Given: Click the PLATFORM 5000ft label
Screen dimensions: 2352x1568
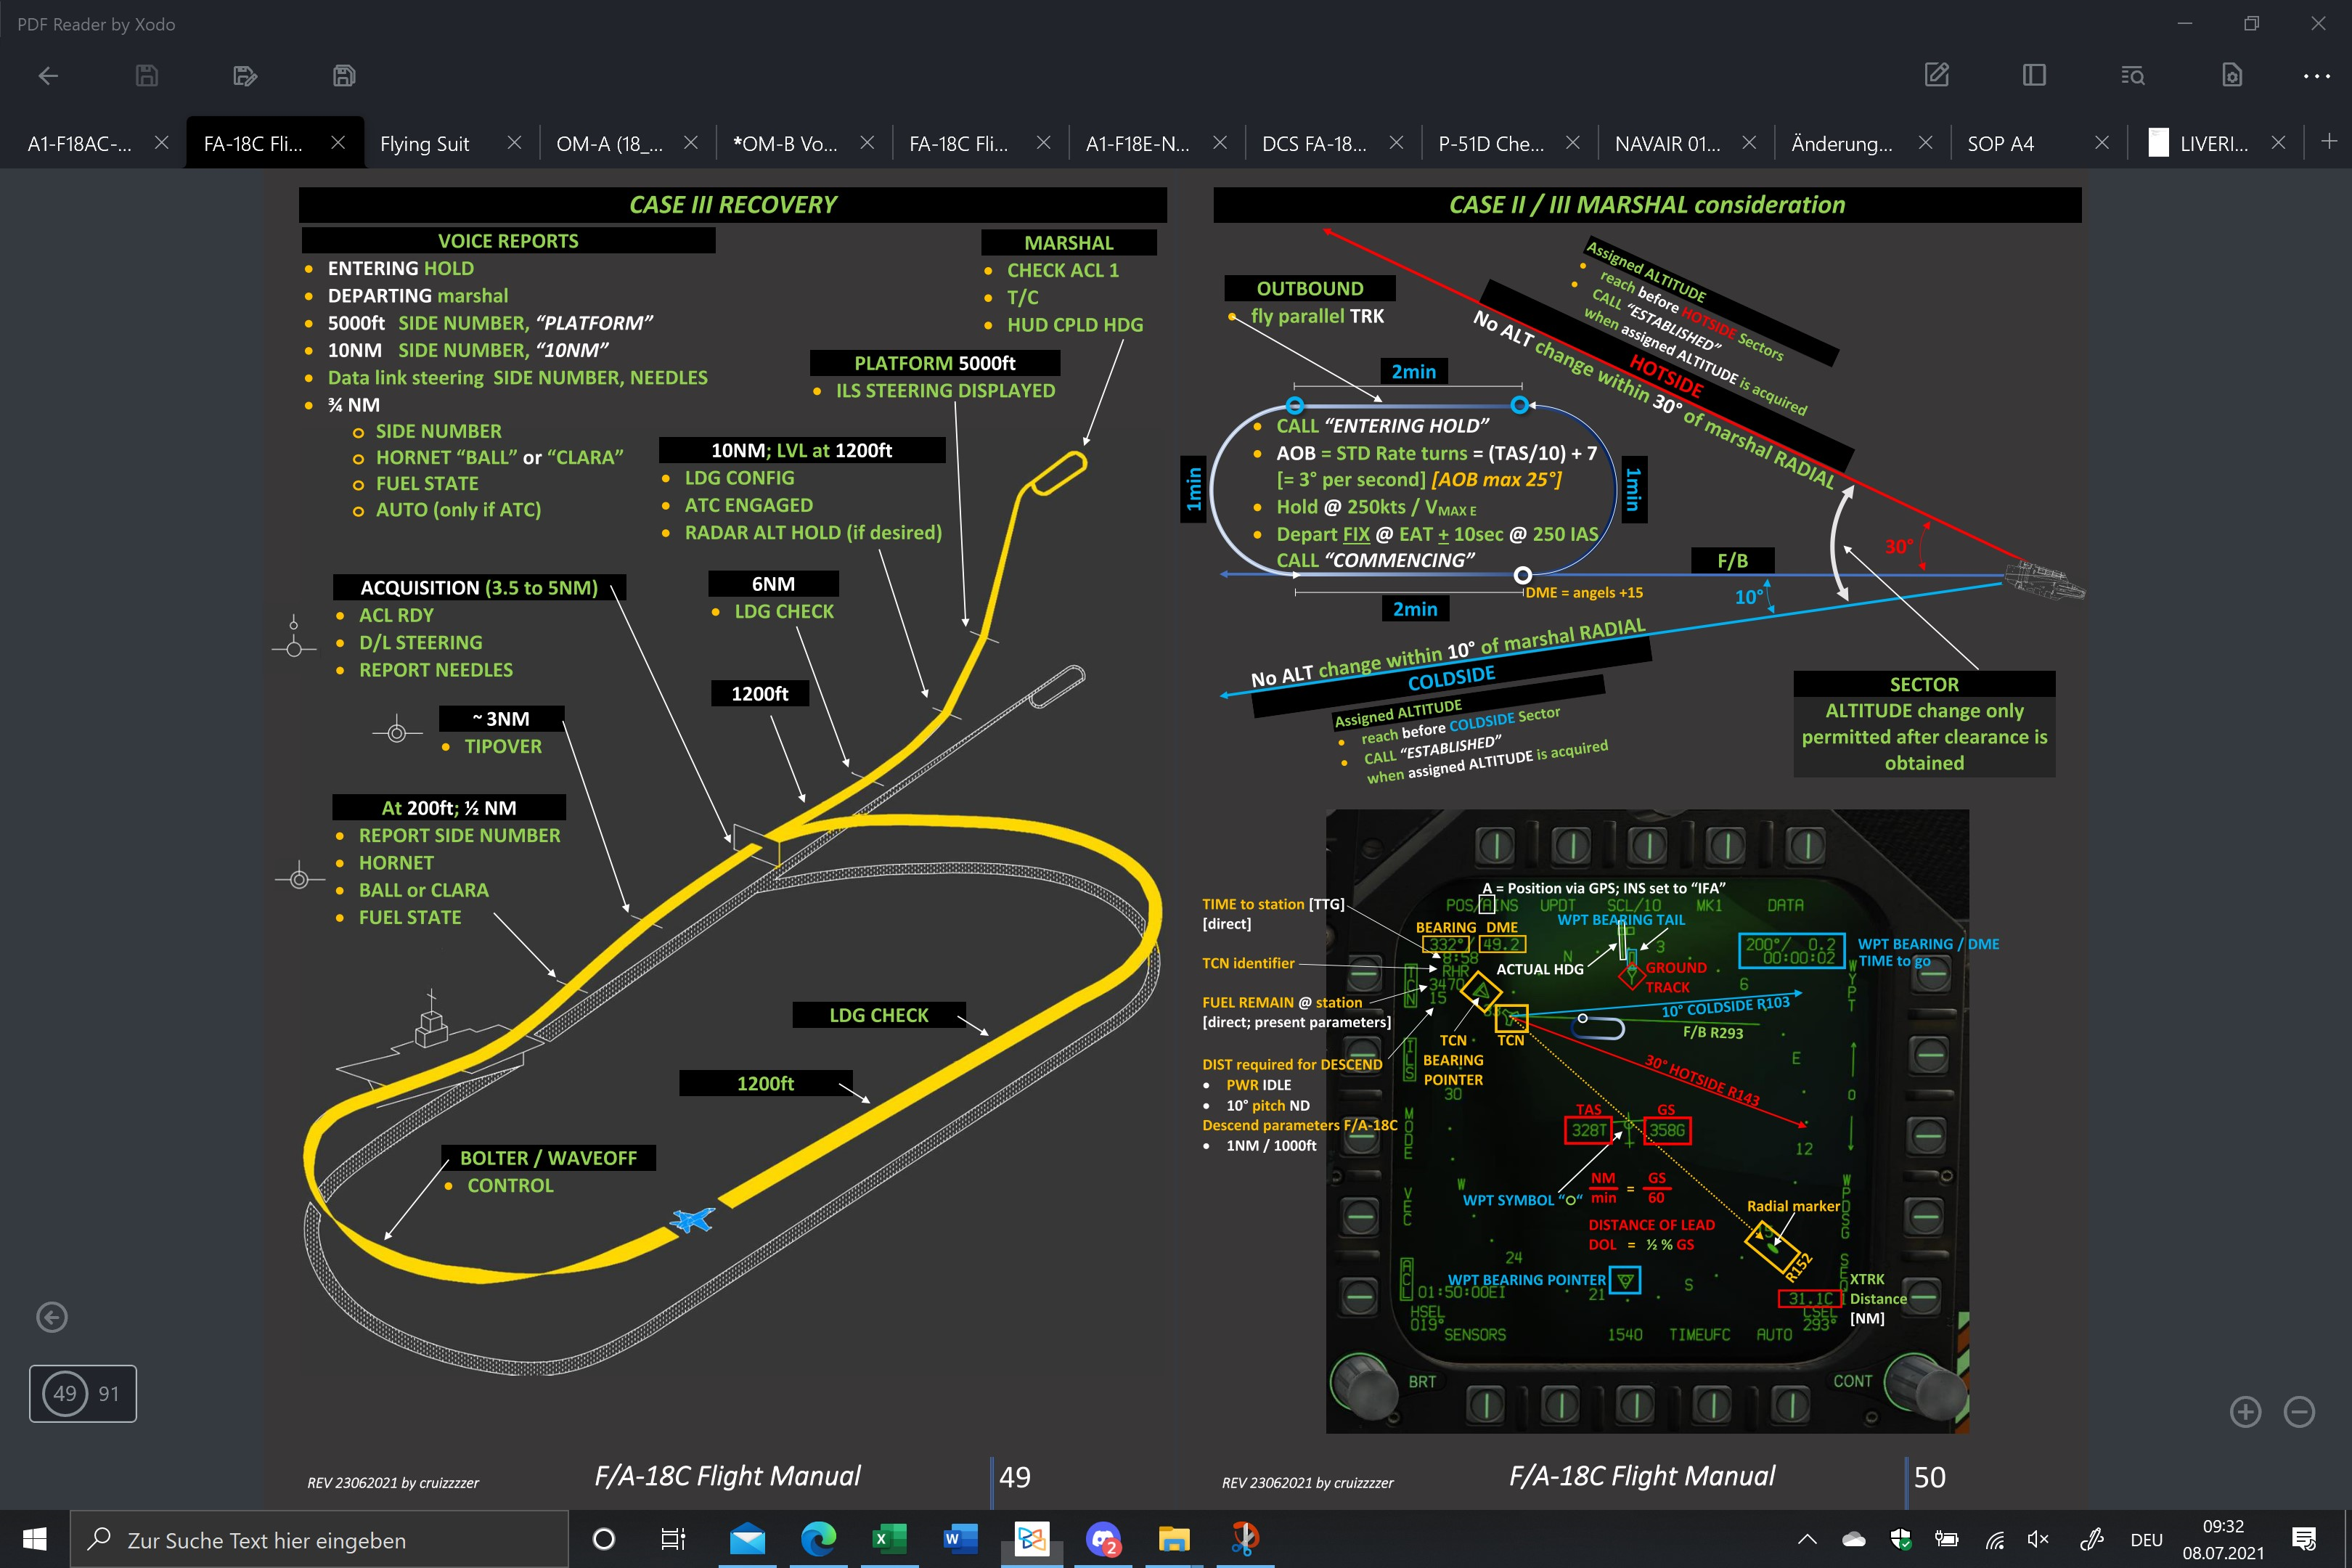Looking at the screenshot, I should [x=935, y=363].
